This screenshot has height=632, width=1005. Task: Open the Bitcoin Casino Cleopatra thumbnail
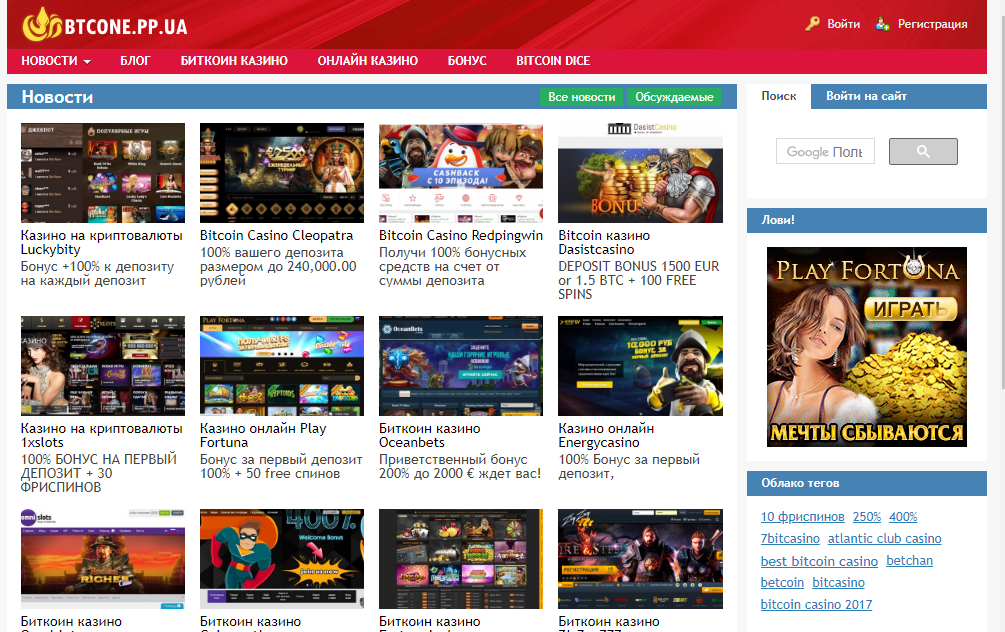pyautogui.click(x=282, y=173)
